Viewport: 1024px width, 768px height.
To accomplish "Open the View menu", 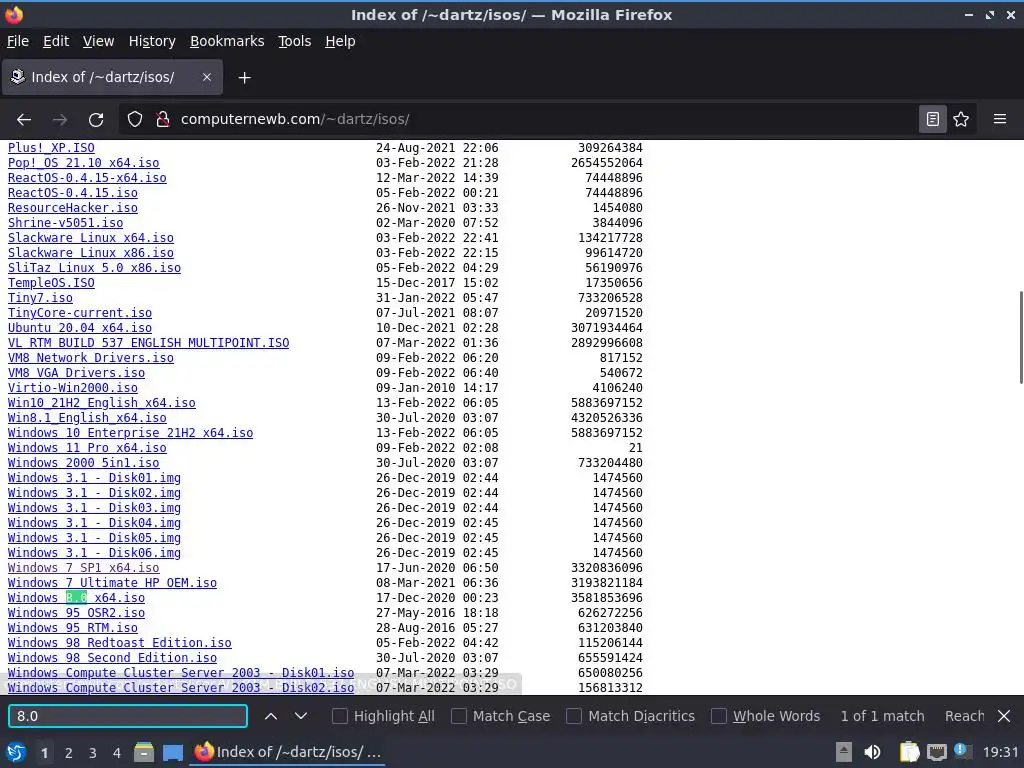I will (98, 41).
